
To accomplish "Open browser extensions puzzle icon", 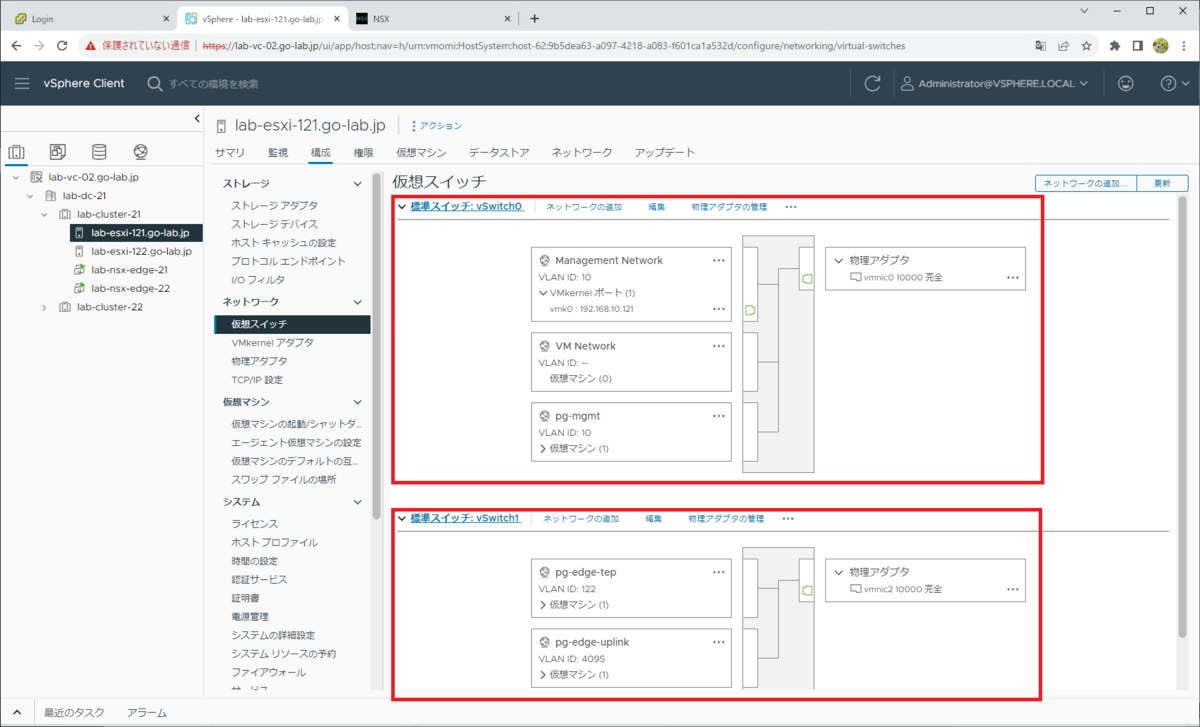I will pos(1115,46).
